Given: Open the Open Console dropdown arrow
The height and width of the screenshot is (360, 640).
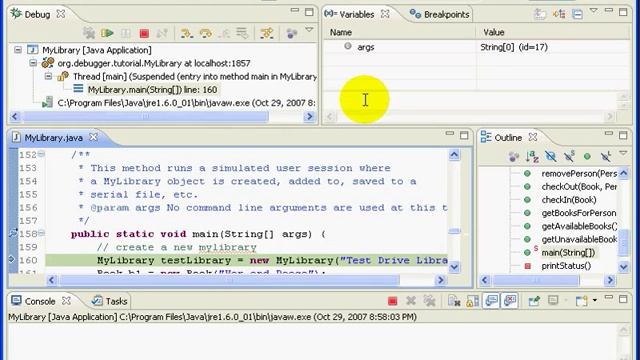Looking at the screenshot, I should click(x=595, y=301).
